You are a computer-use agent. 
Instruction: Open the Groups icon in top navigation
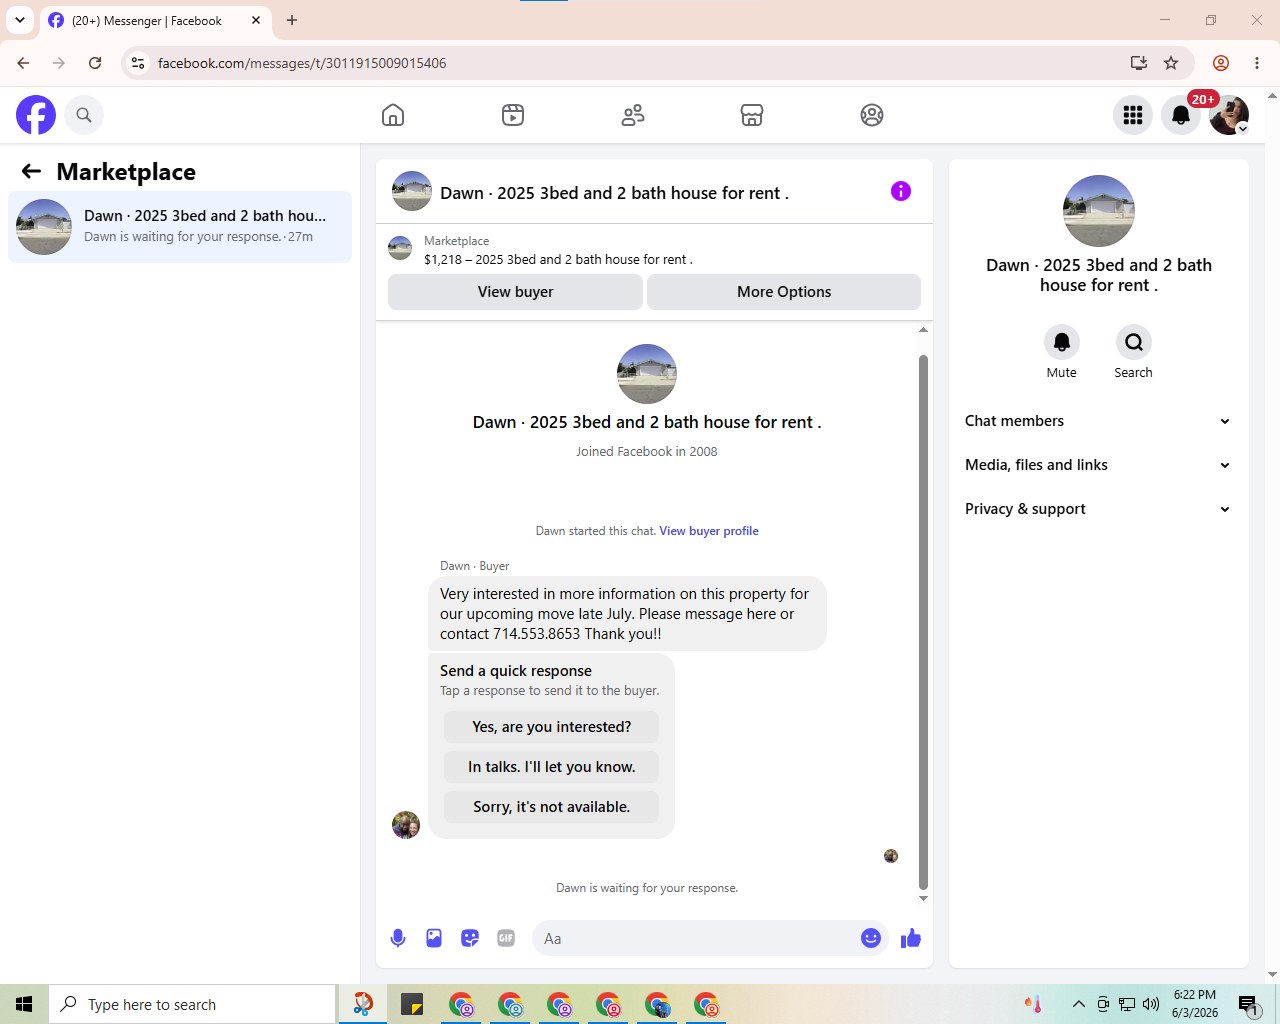point(872,115)
